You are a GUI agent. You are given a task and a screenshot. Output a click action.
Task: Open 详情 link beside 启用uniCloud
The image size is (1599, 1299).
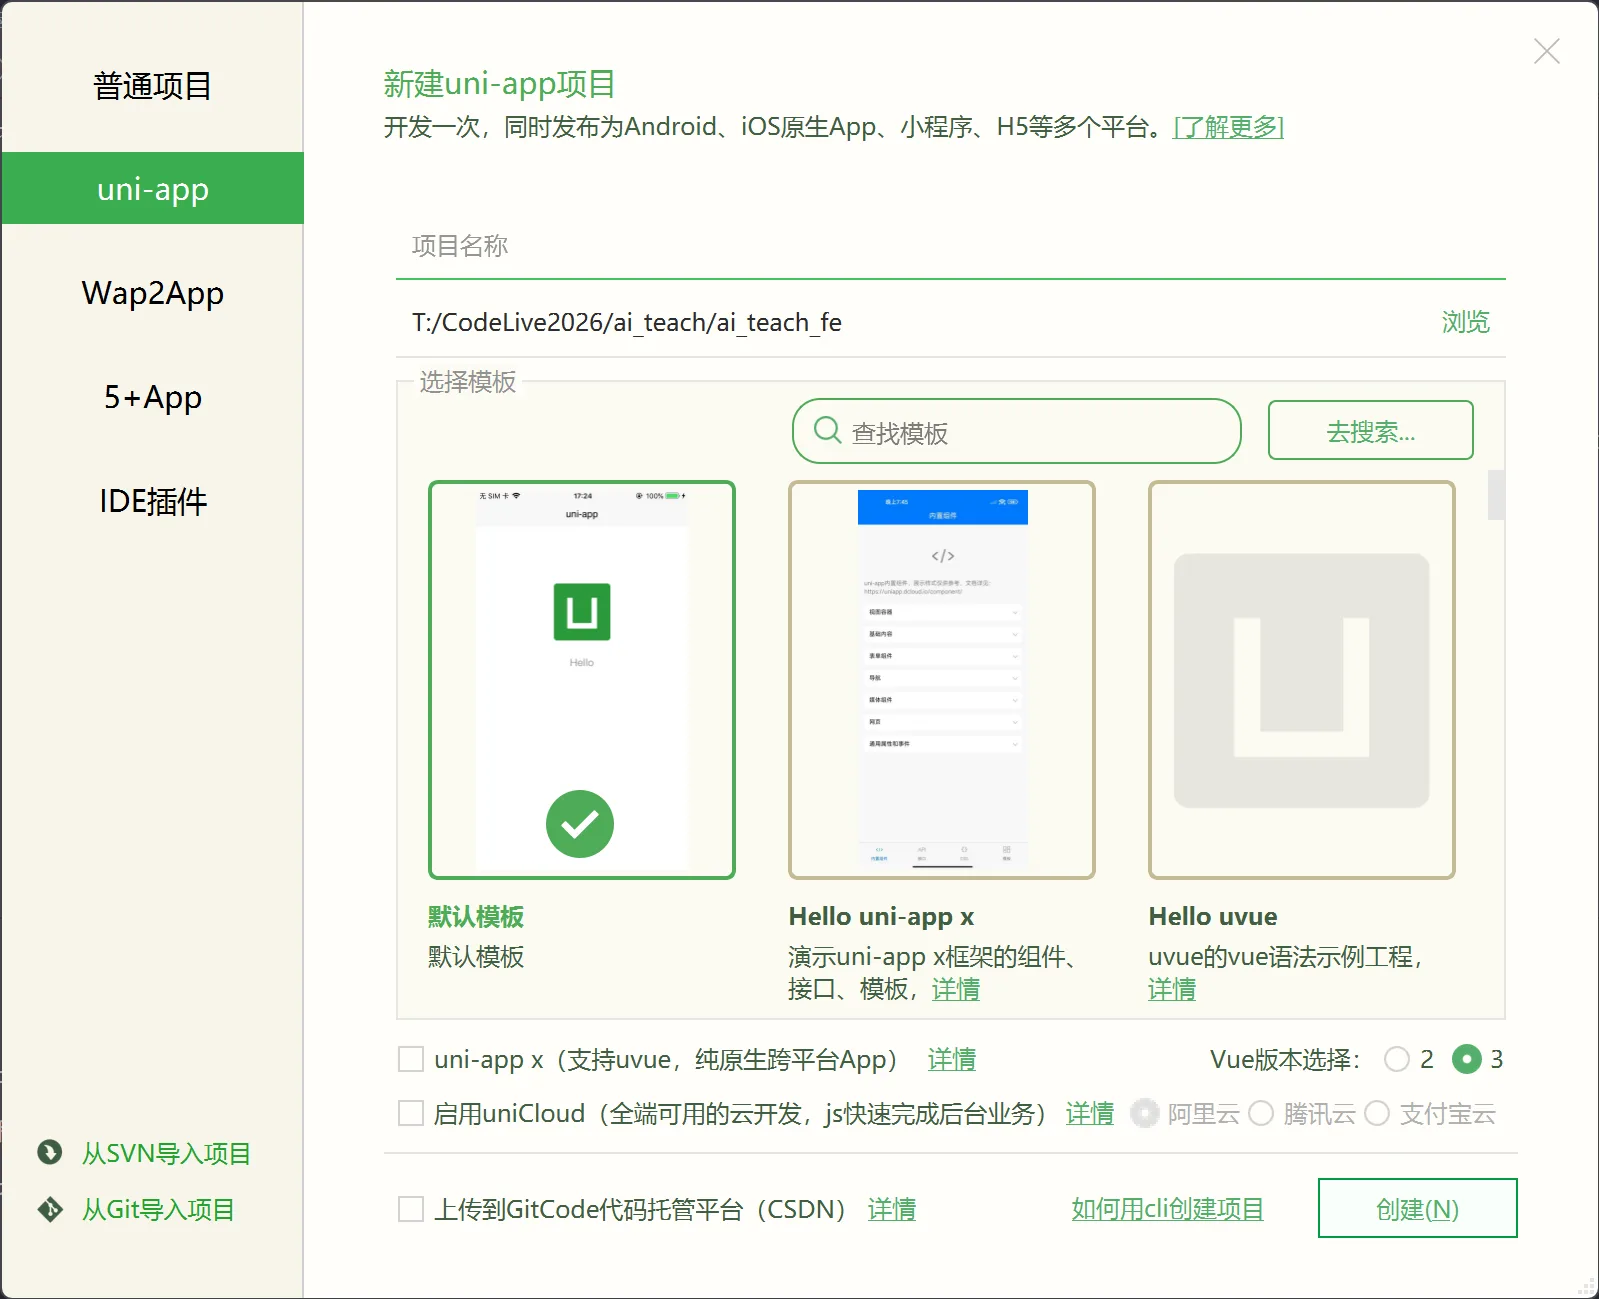pyautogui.click(x=1090, y=1113)
